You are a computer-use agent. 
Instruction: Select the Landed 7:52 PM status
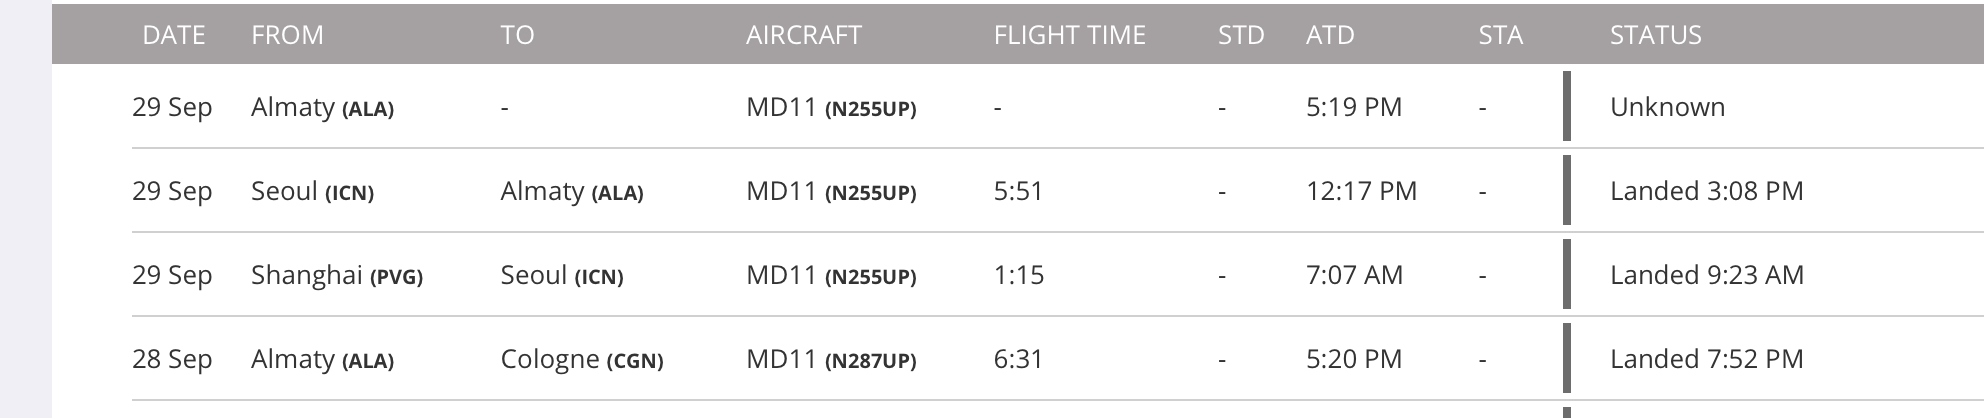[1707, 359]
